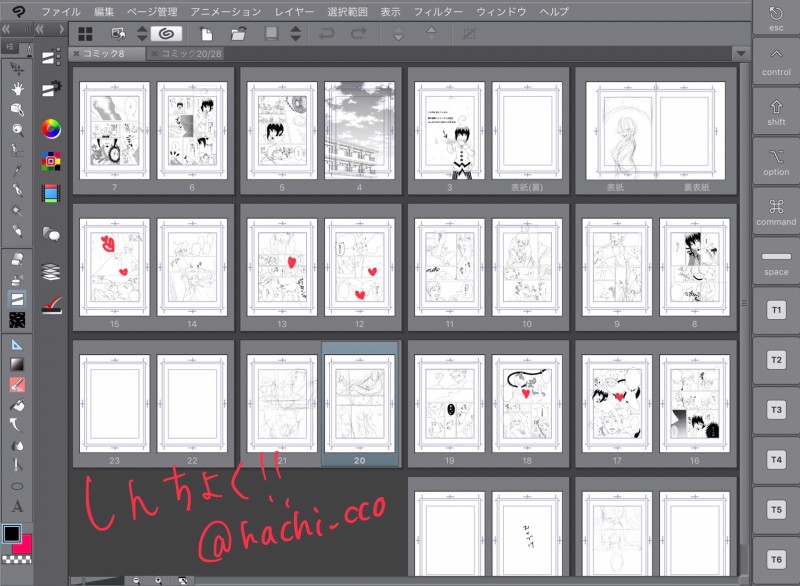Image resolution: width=800 pixels, height=586 pixels.
Task: Open Clip Studio via spiral icon
Action: (x=166, y=34)
